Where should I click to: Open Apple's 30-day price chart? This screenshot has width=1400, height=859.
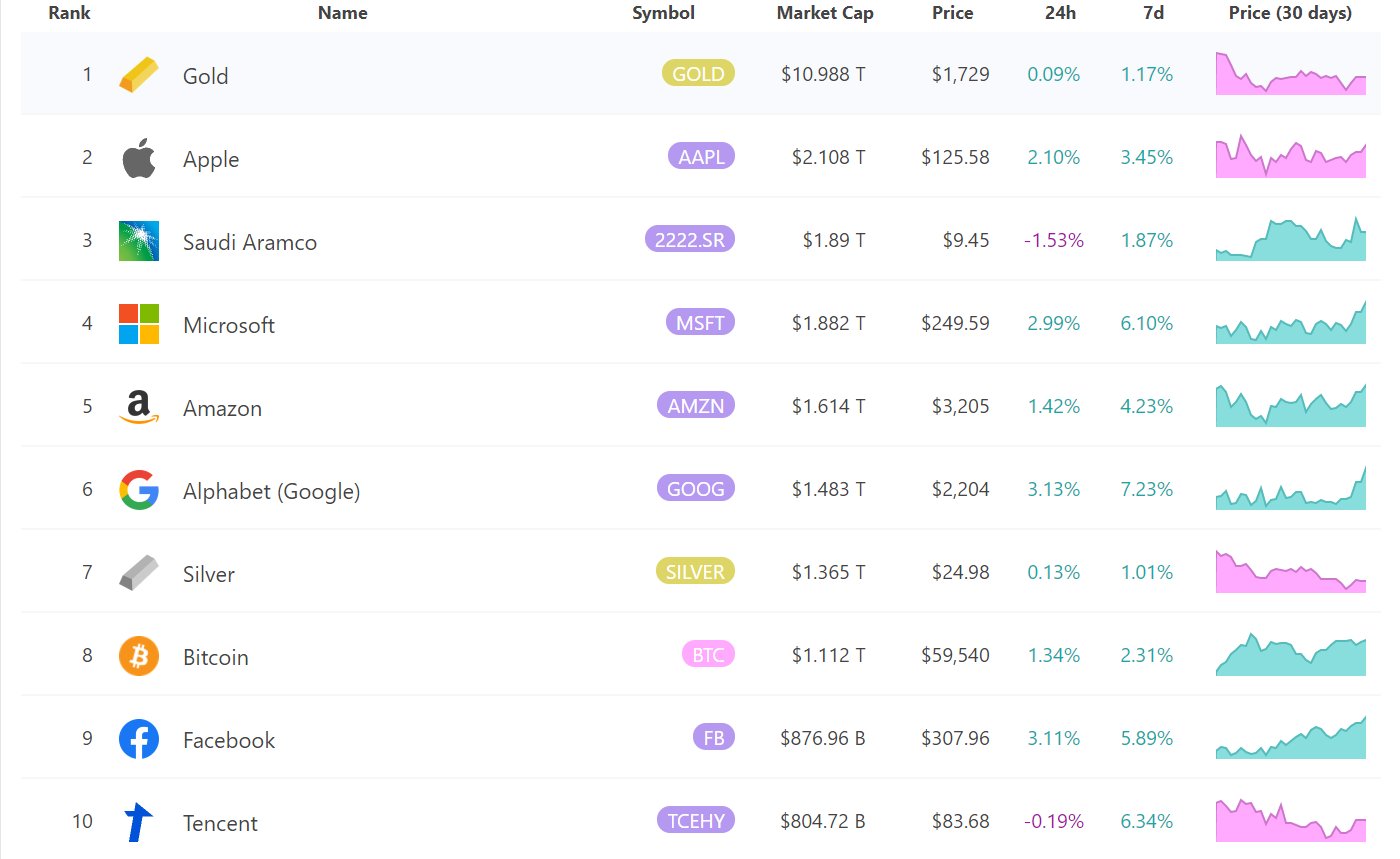click(x=1291, y=156)
